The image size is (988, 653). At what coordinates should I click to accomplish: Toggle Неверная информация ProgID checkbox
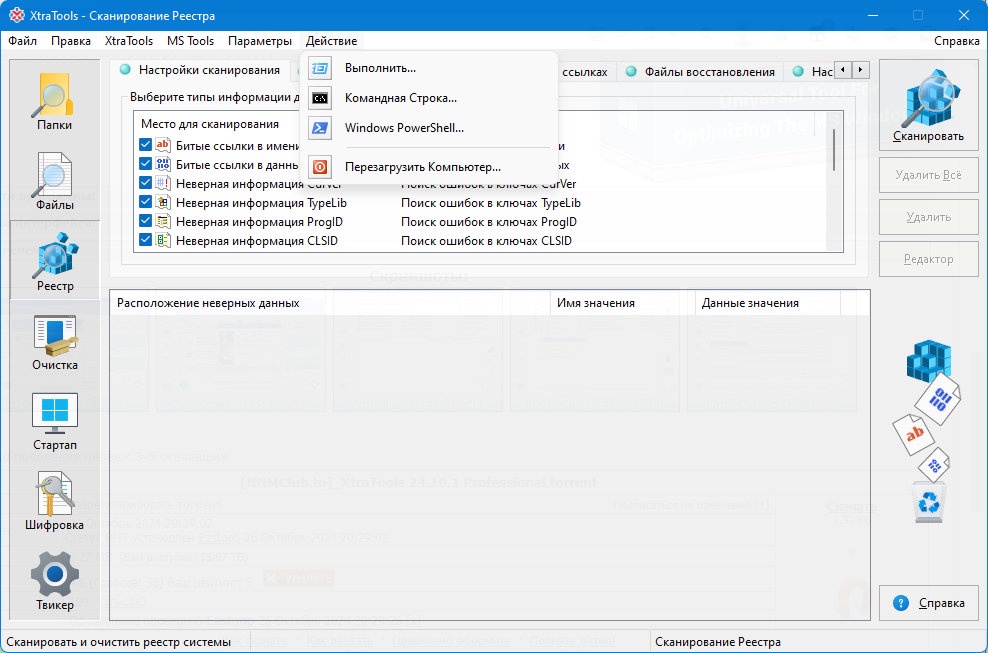(146, 221)
